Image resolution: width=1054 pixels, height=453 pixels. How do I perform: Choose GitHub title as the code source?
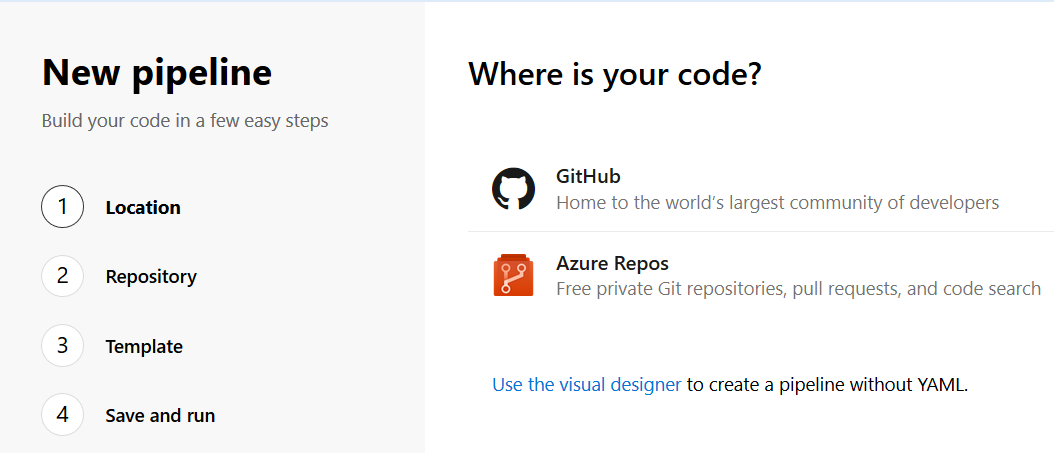(588, 177)
